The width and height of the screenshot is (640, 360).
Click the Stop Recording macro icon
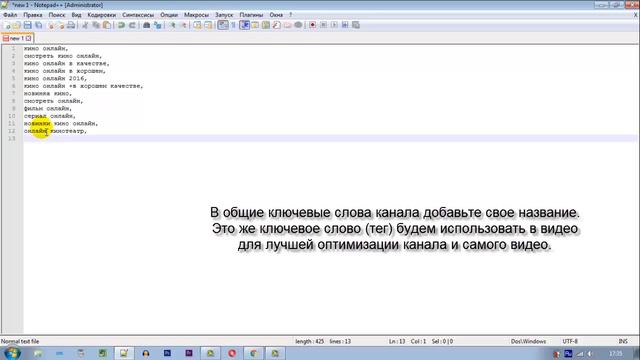pyautogui.click(x=323, y=25)
